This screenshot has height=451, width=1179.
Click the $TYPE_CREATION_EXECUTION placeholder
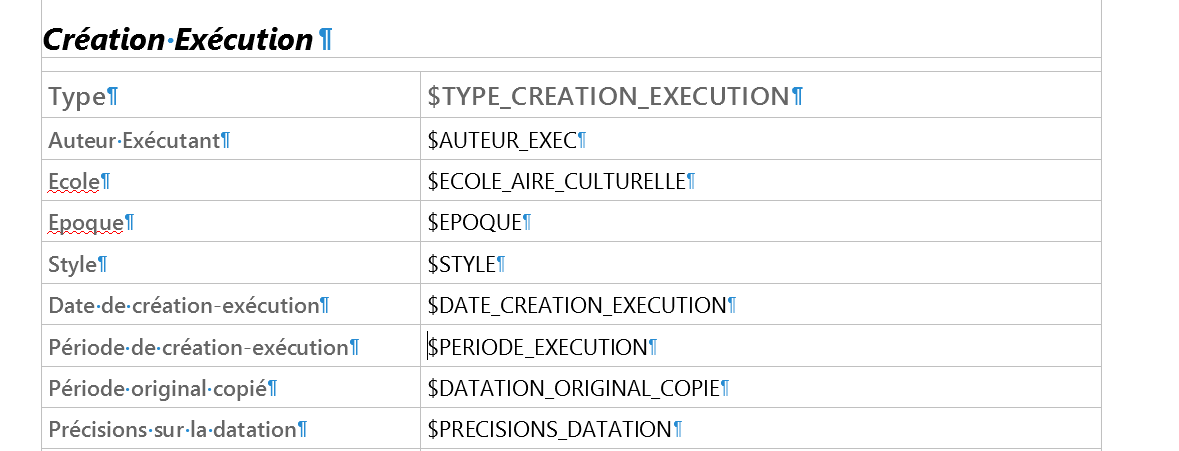tap(608, 96)
